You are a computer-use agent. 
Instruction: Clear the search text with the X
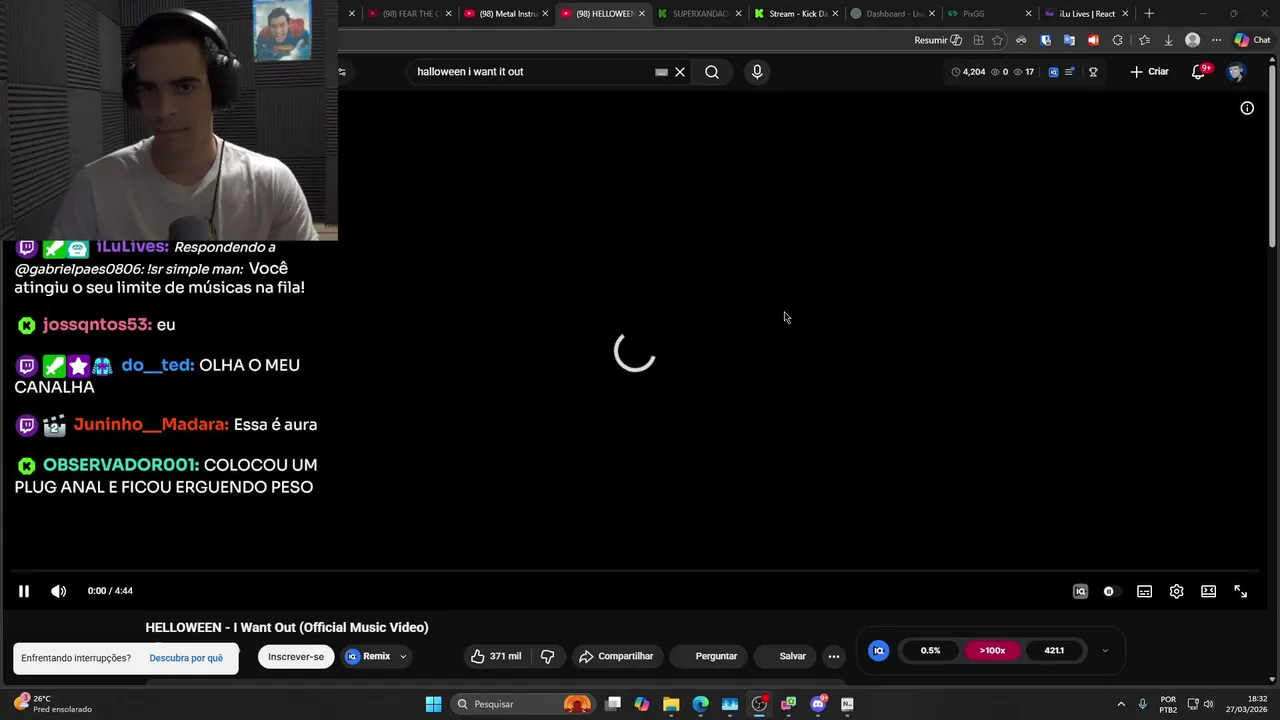[x=680, y=72]
